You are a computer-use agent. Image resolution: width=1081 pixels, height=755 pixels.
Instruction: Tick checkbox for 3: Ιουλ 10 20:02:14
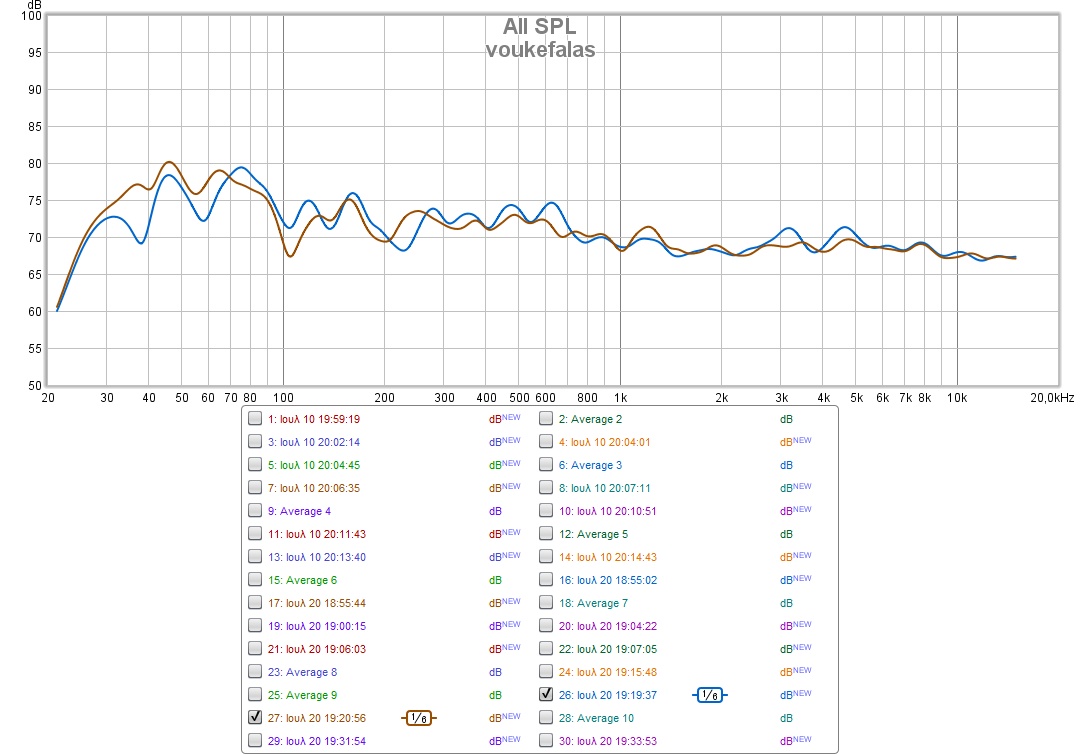click(x=255, y=441)
